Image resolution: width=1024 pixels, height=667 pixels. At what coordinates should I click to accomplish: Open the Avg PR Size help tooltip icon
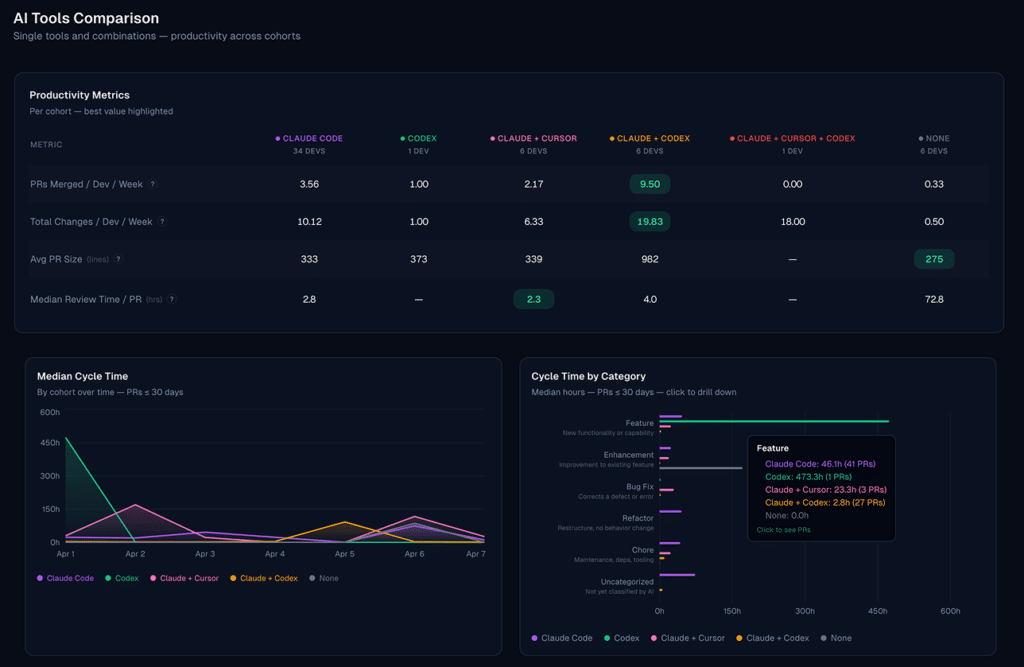click(x=118, y=259)
